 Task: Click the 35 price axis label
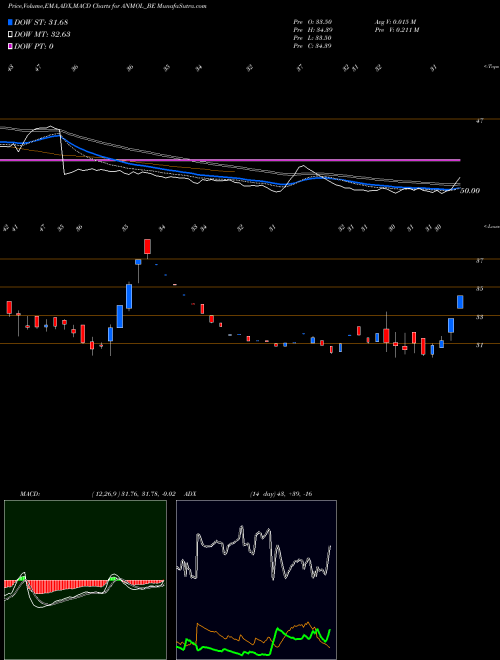(x=479, y=289)
